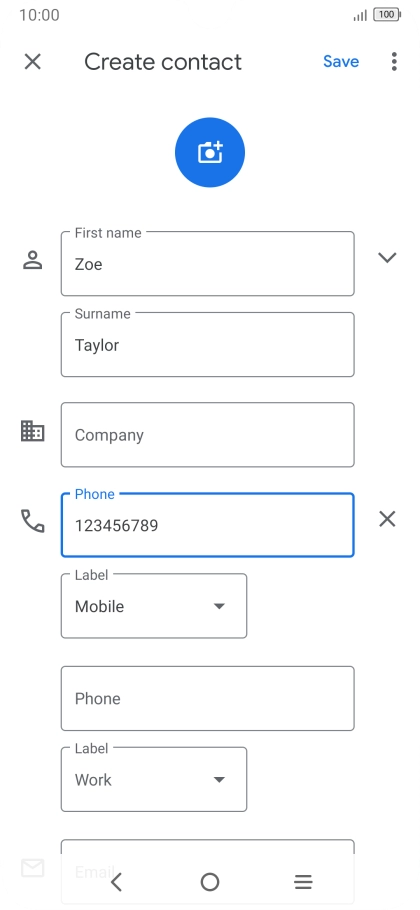Select the Company input field

tap(208, 435)
